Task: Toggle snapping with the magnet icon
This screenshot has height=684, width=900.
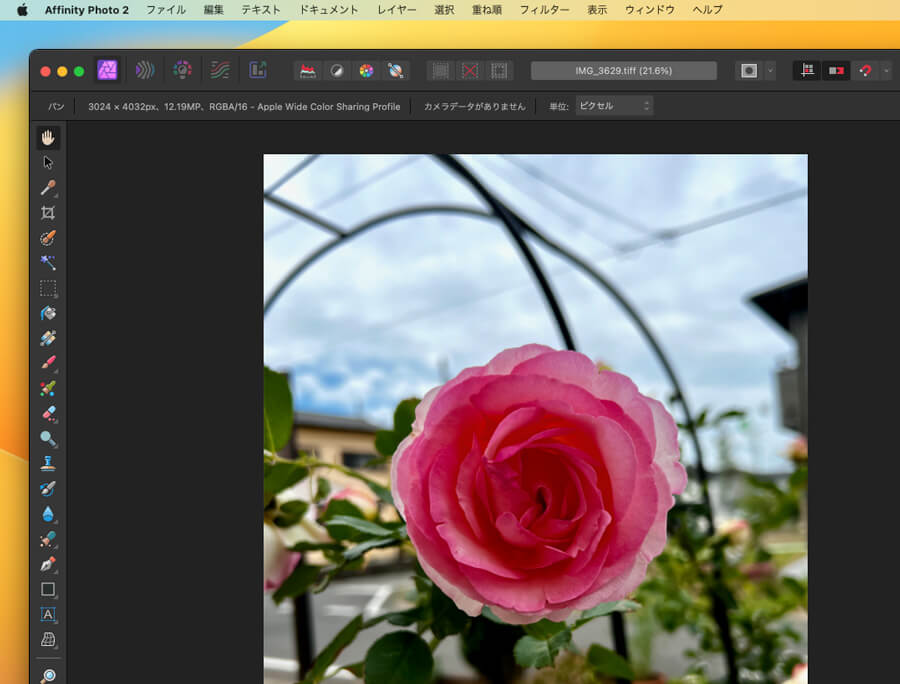Action: (865, 71)
